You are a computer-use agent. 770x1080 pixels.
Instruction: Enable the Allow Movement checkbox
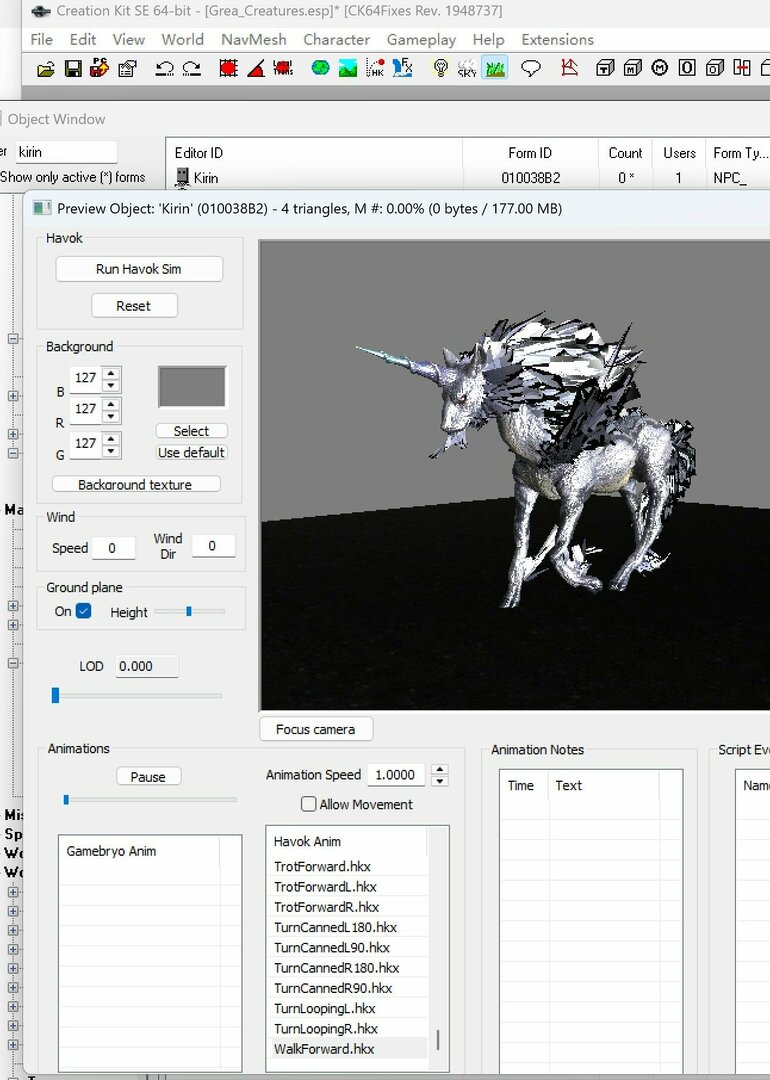coord(309,804)
